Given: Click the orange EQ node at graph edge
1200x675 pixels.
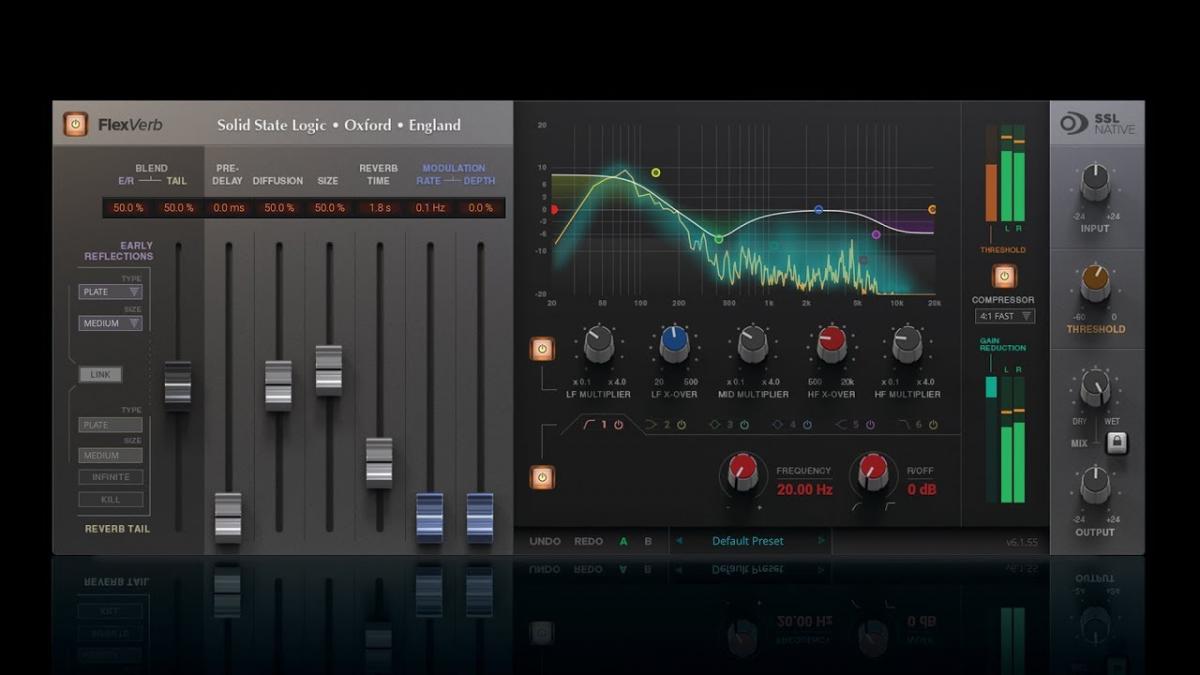Looking at the screenshot, I should point(932,210).
